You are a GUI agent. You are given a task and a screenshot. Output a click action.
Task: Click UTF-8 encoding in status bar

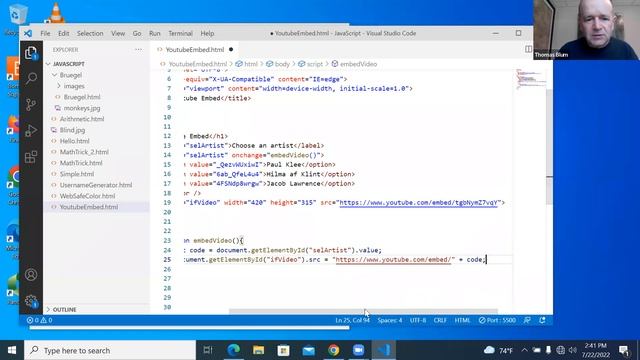pos(418,320)
